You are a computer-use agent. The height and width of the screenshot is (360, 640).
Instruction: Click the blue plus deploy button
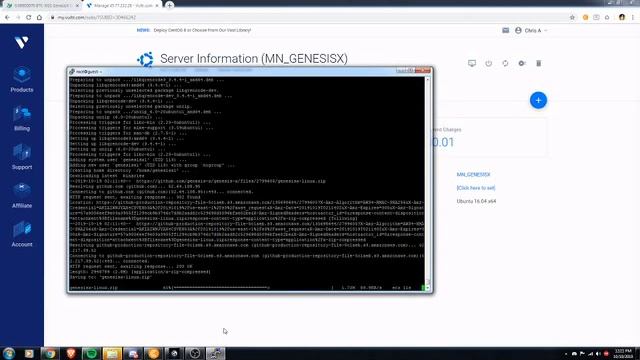(x=538, y=100)
